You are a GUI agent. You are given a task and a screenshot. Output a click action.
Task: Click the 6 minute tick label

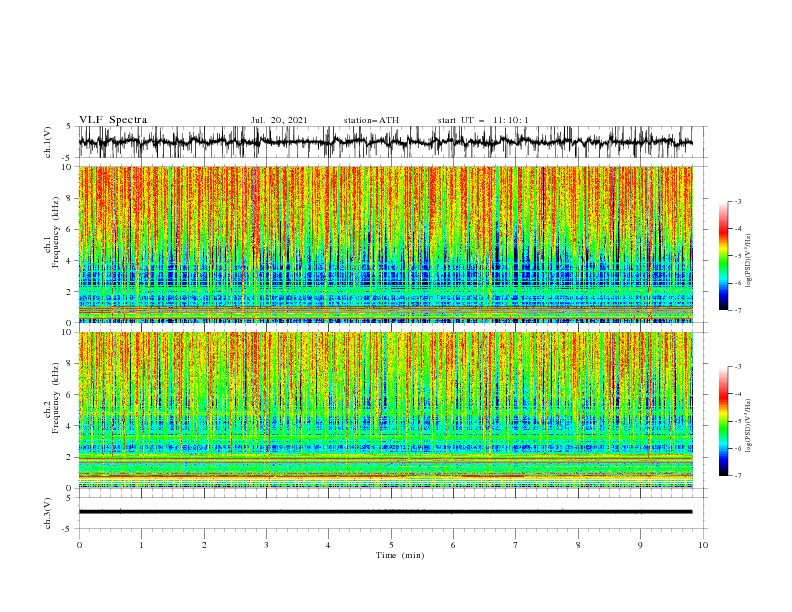pyautogui.click(x=453, y=545)
